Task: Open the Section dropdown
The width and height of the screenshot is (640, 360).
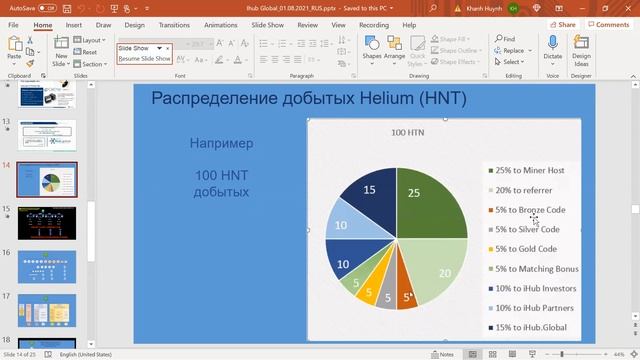Action: (90, 64)
